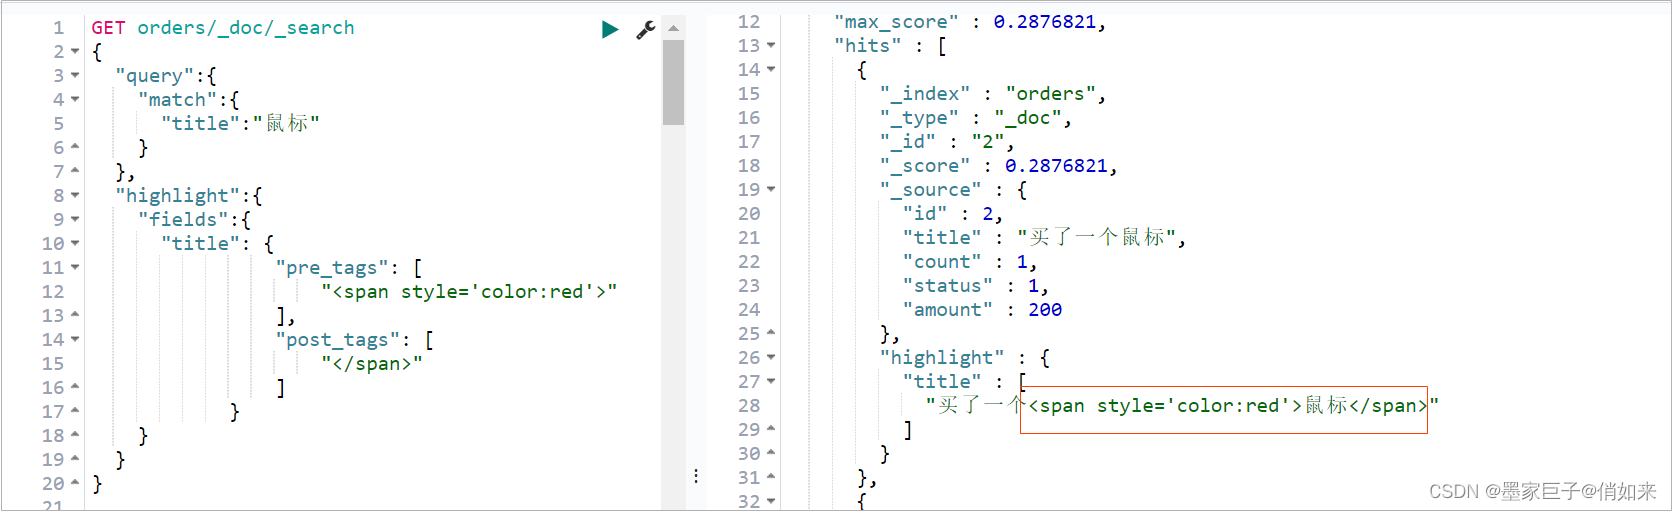This screenshot has width=1672, height=511.
Task: Fold the "match" block at line 4
Action: tap(75, 100)
